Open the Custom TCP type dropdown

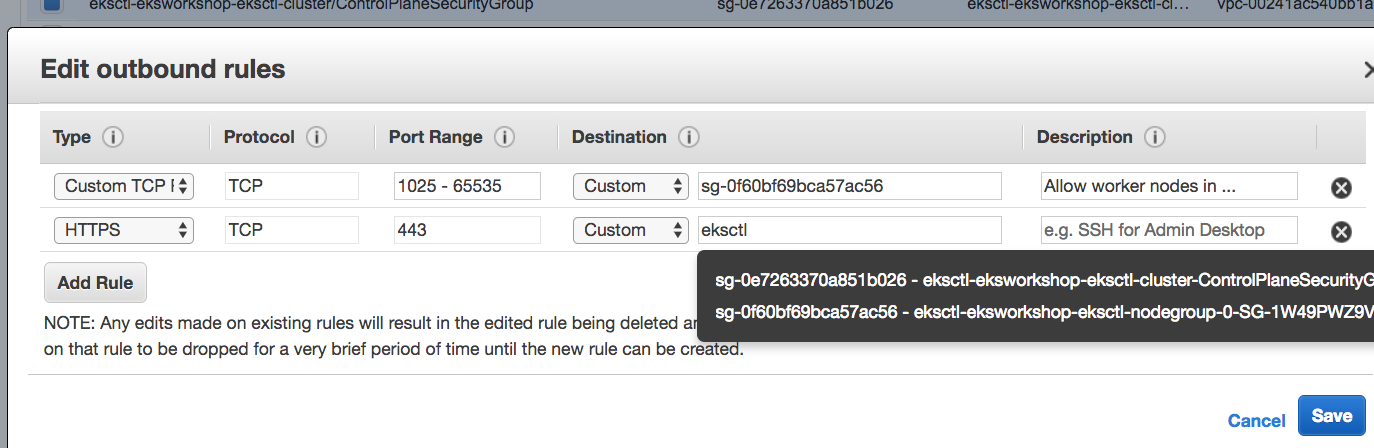pyautogui.click(x=123, y=186)
